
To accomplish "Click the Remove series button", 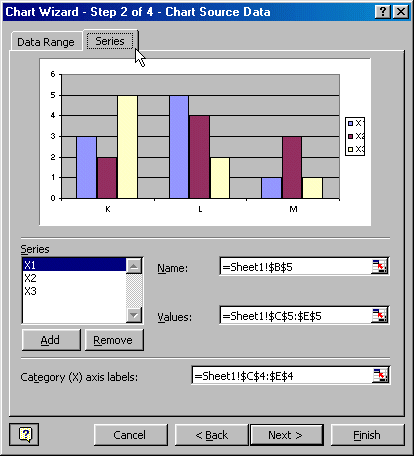I will pos(114,340).
